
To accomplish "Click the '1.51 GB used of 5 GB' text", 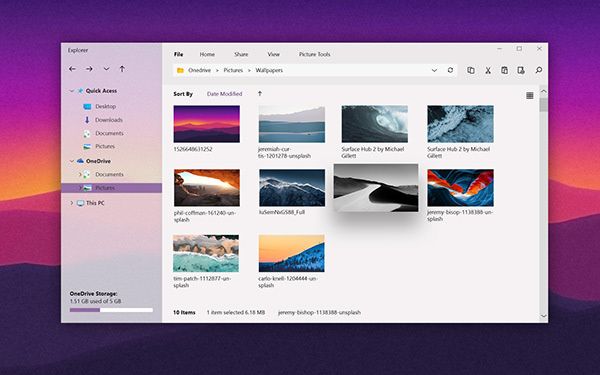I will (95, 301).
